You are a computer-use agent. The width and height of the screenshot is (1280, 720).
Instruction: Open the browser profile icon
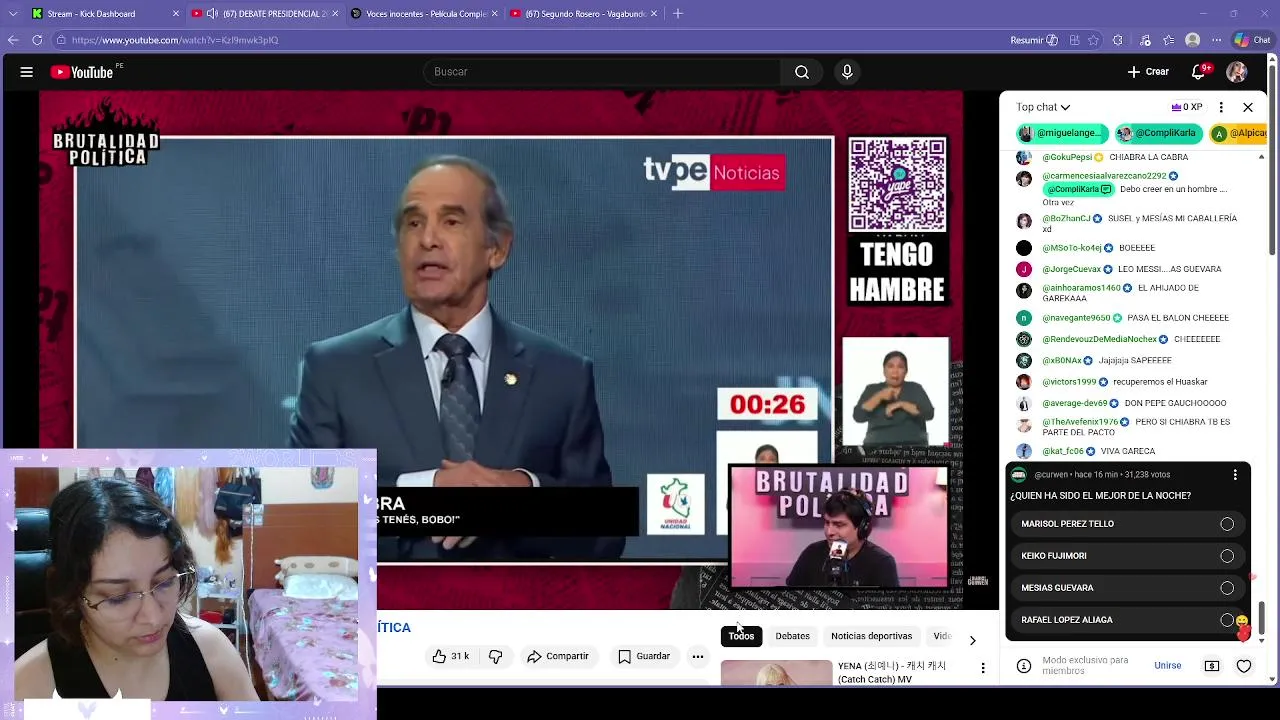pyautogui.click(x=1192, y=40)
